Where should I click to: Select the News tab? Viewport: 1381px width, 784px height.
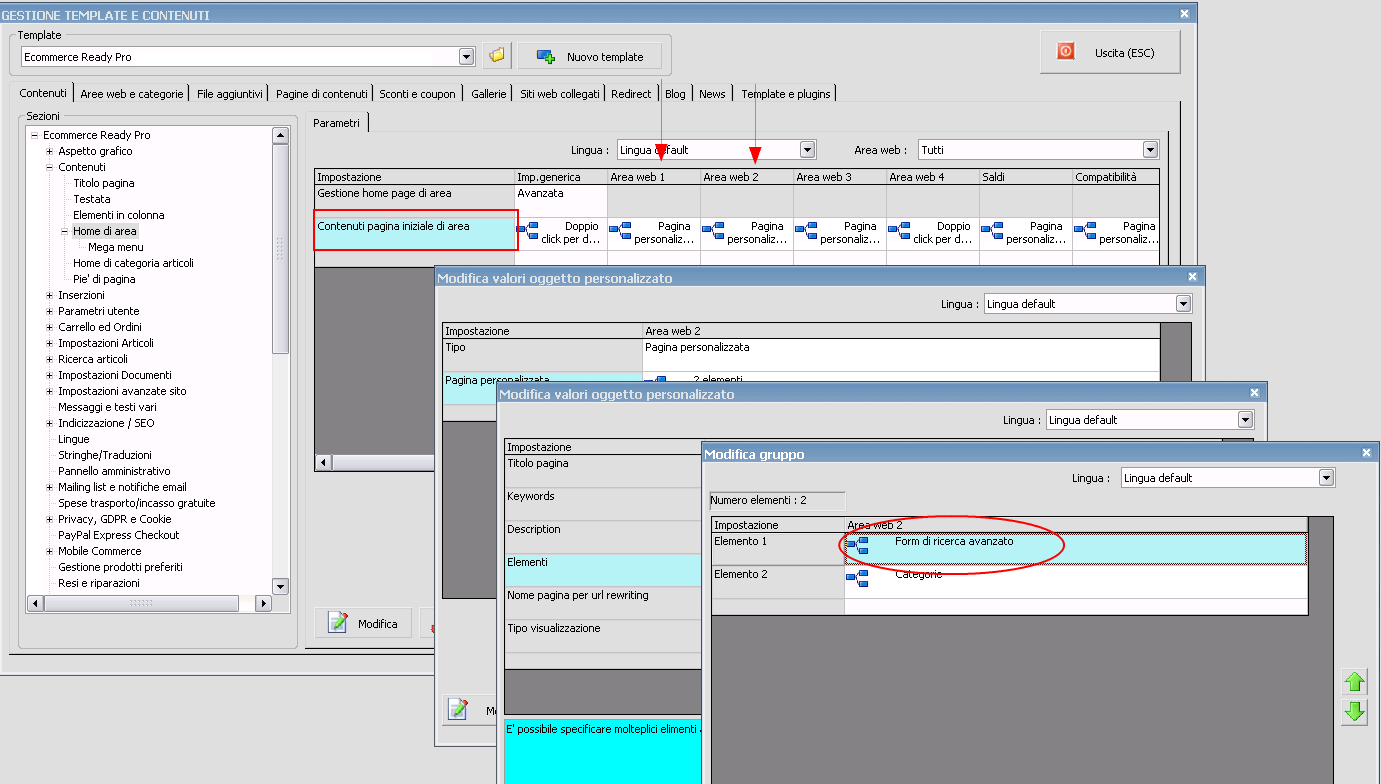(712, 94)
